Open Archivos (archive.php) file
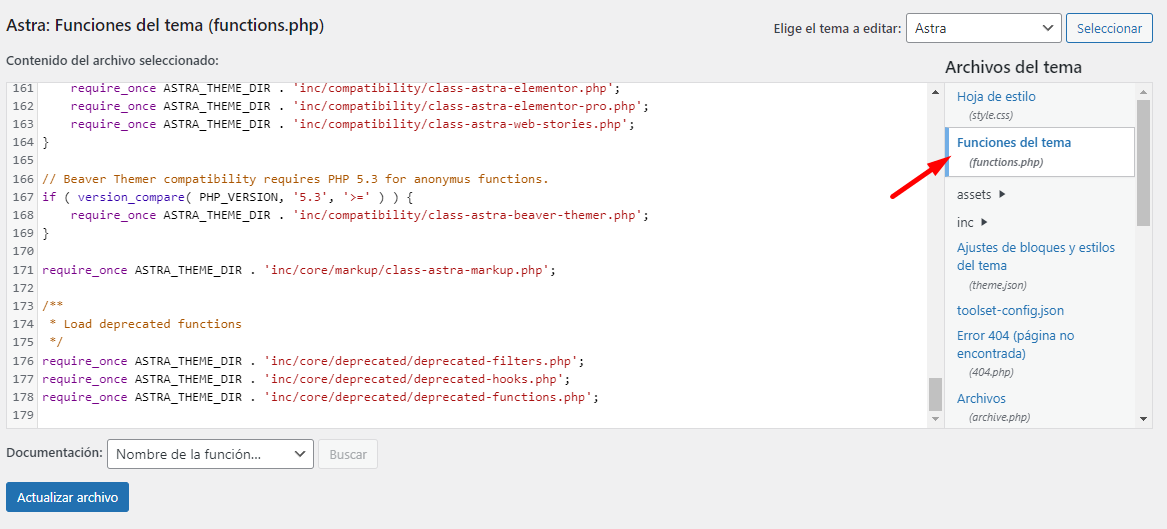Viewport: 1167px width, 529px height. tap(981, 398)
